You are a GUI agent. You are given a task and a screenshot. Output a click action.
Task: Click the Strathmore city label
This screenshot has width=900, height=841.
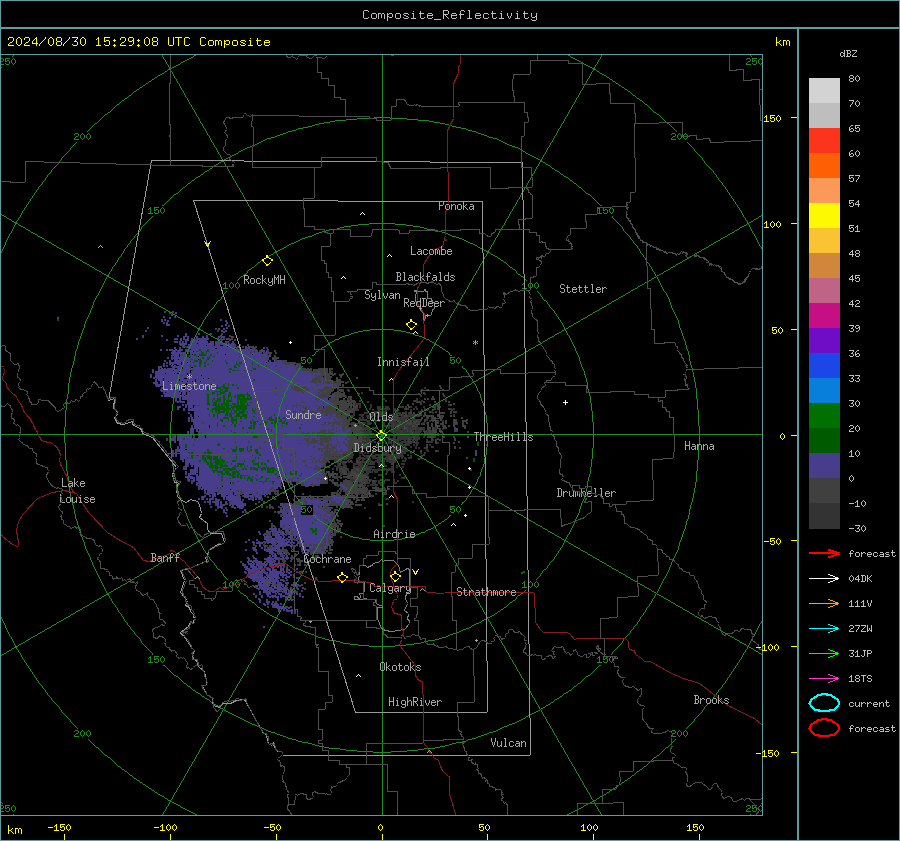pos(486,592)
